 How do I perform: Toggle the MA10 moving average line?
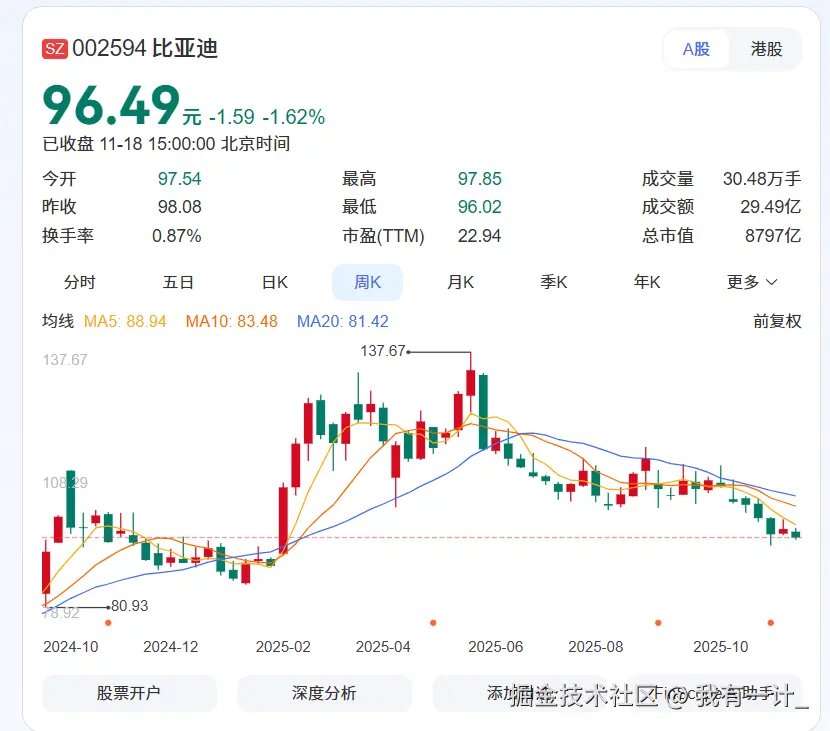click(x=230, y=322)
